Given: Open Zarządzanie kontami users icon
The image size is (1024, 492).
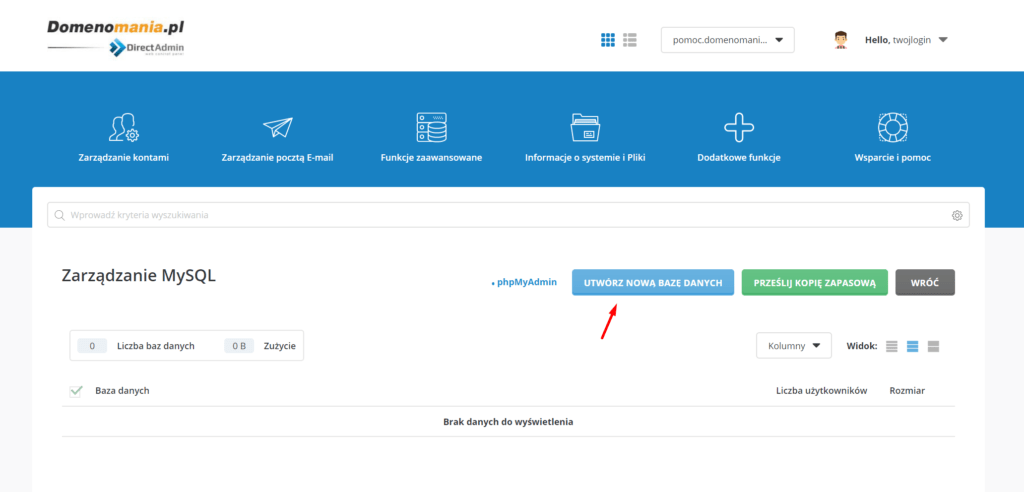Looking at the screenshot, I should pos(123,127).
